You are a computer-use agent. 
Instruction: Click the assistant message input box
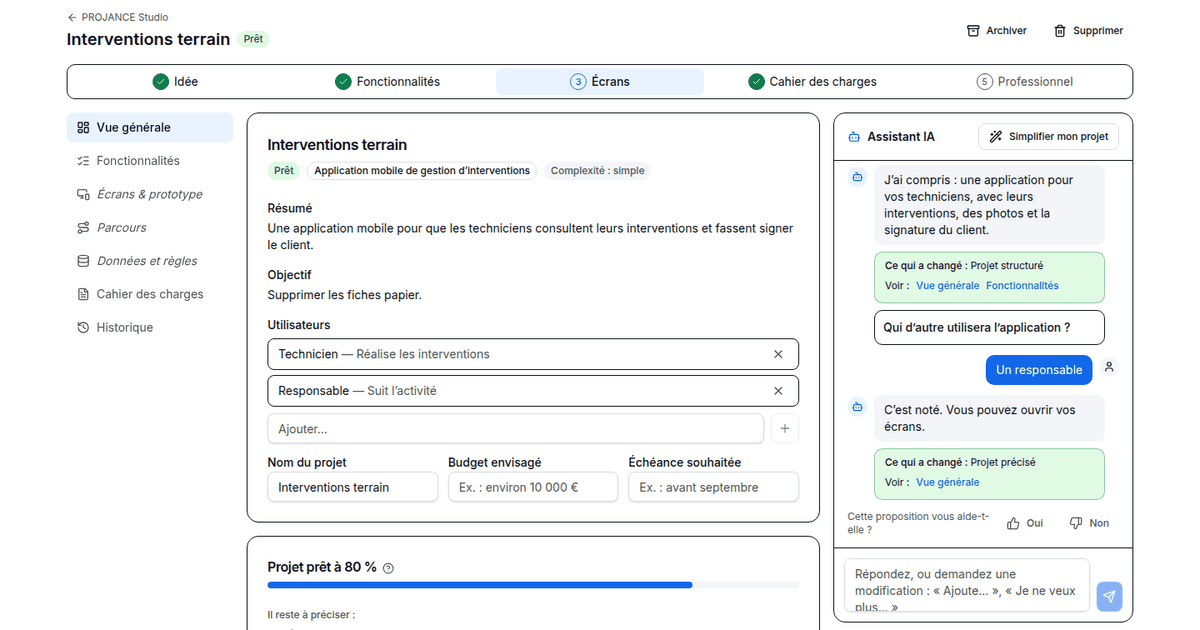tap(967, 585)
